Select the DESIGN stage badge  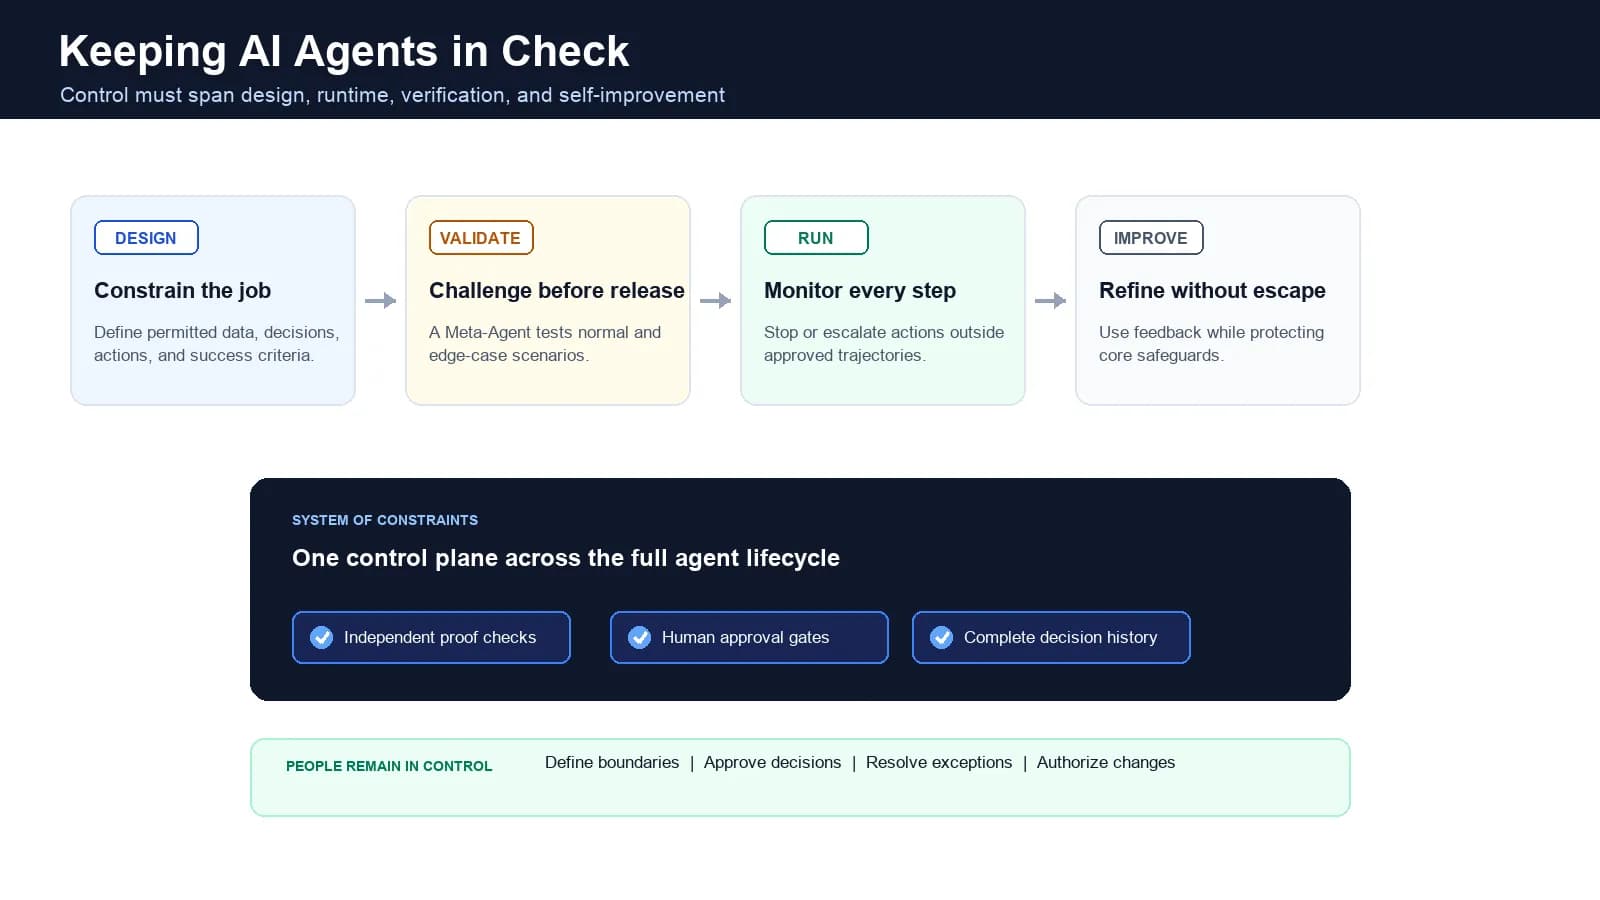tap(146, 238)
